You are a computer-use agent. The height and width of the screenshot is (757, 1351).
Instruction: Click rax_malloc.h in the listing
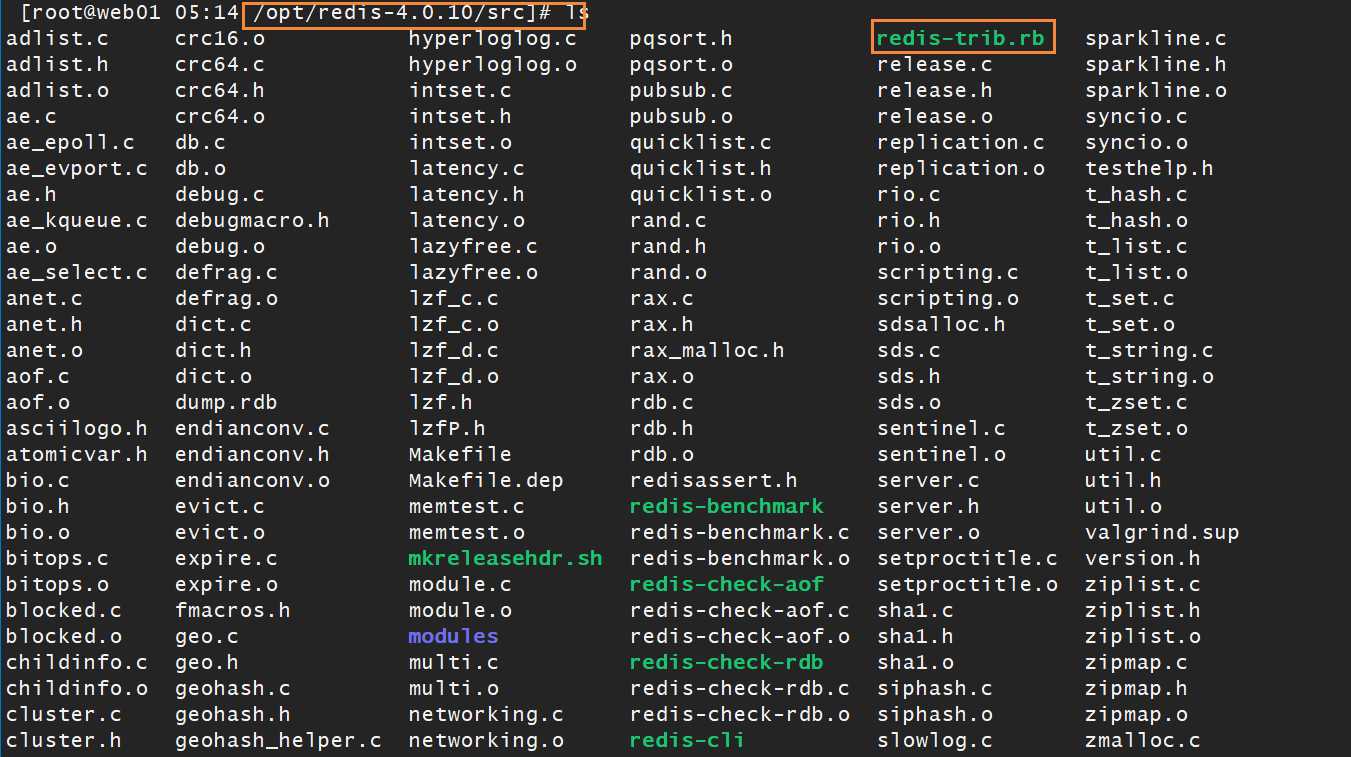(707, 350)
